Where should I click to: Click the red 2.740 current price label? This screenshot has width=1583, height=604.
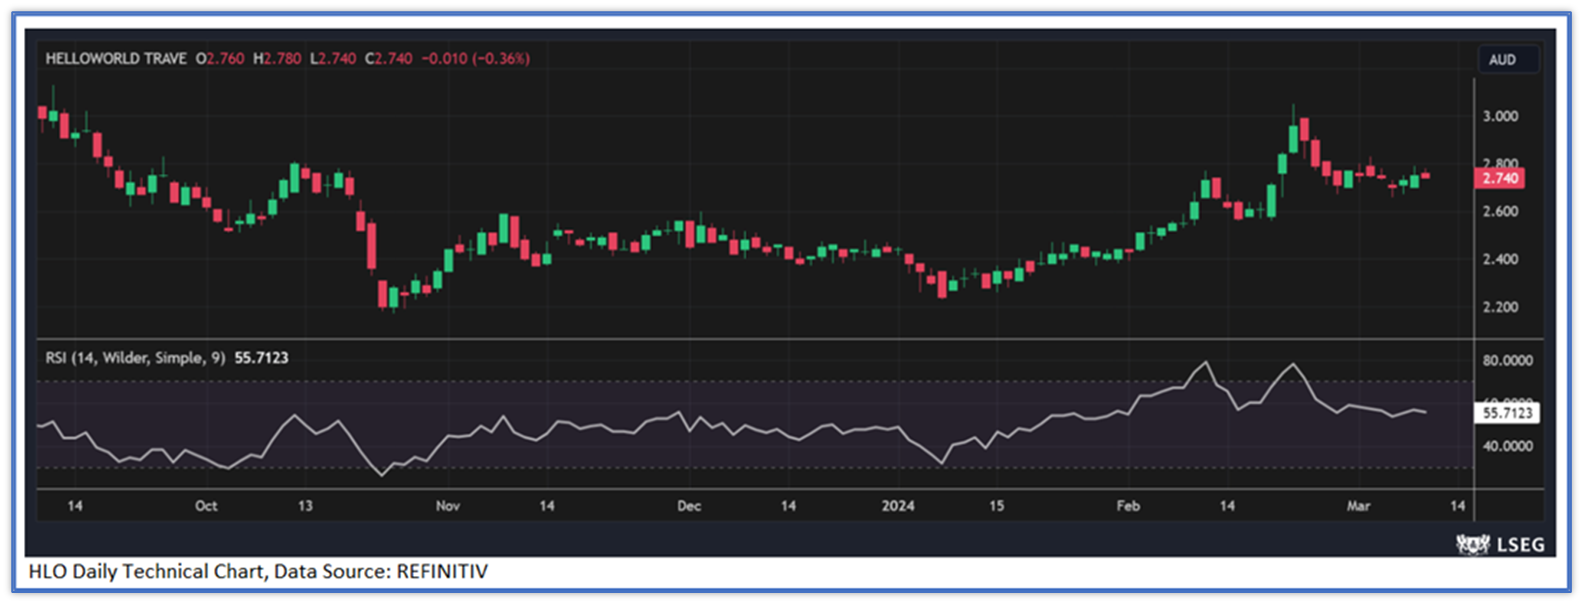point(1500,178)
